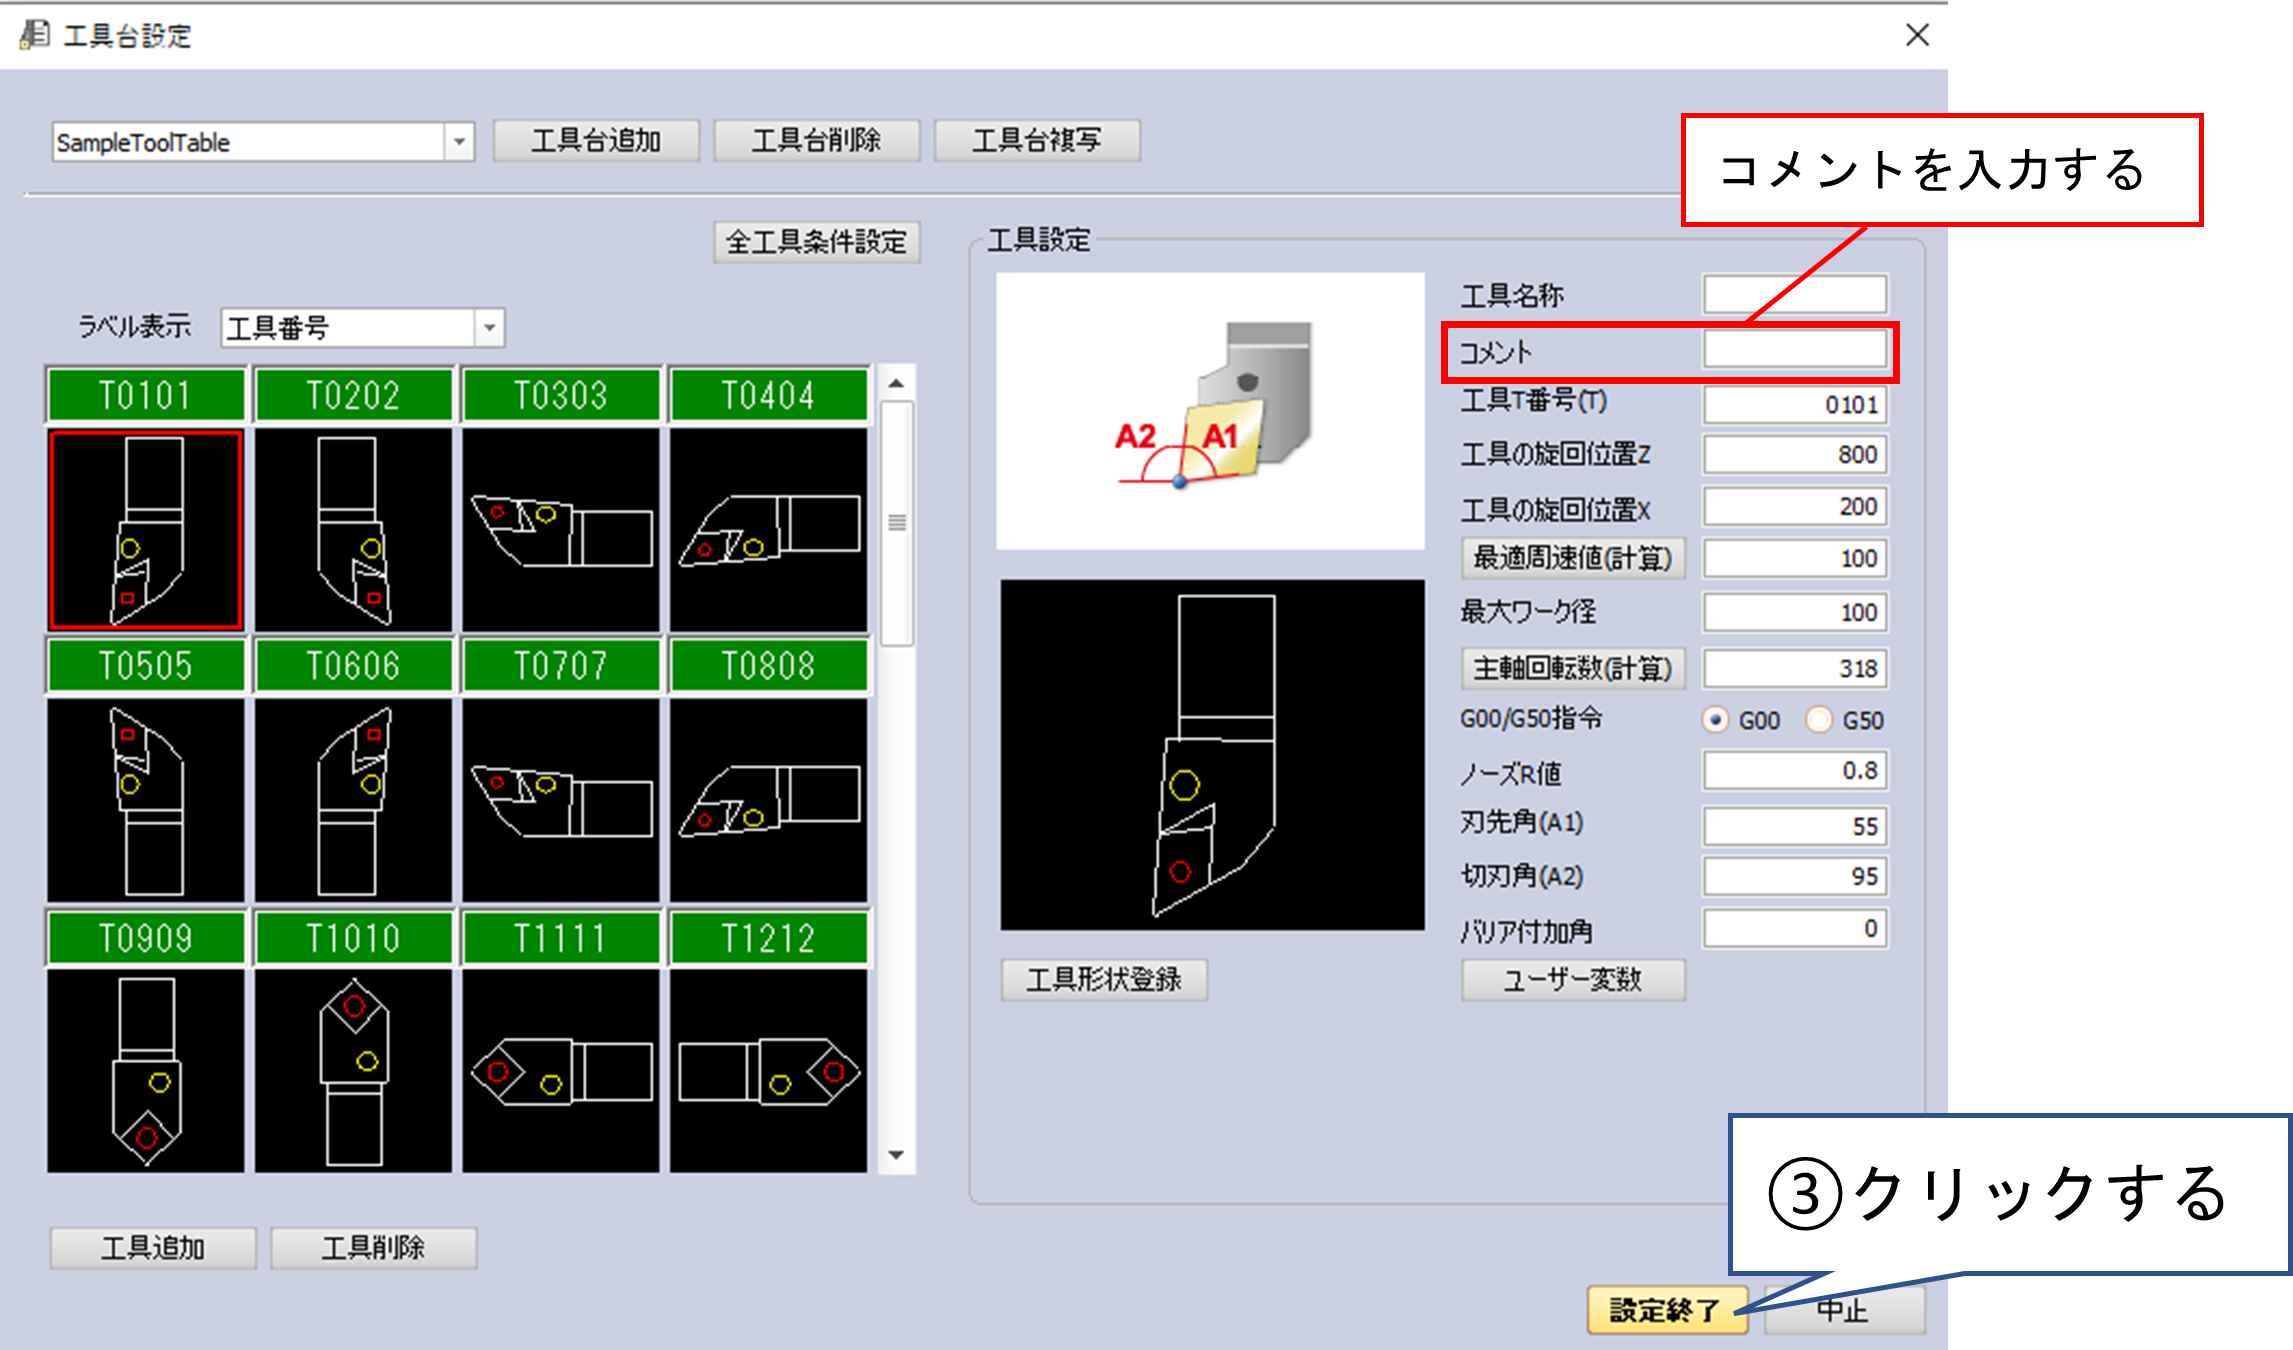The image size is (2293, 1350).
Task: Click the tool list scrollbar thumb
Action: point(897,523)
